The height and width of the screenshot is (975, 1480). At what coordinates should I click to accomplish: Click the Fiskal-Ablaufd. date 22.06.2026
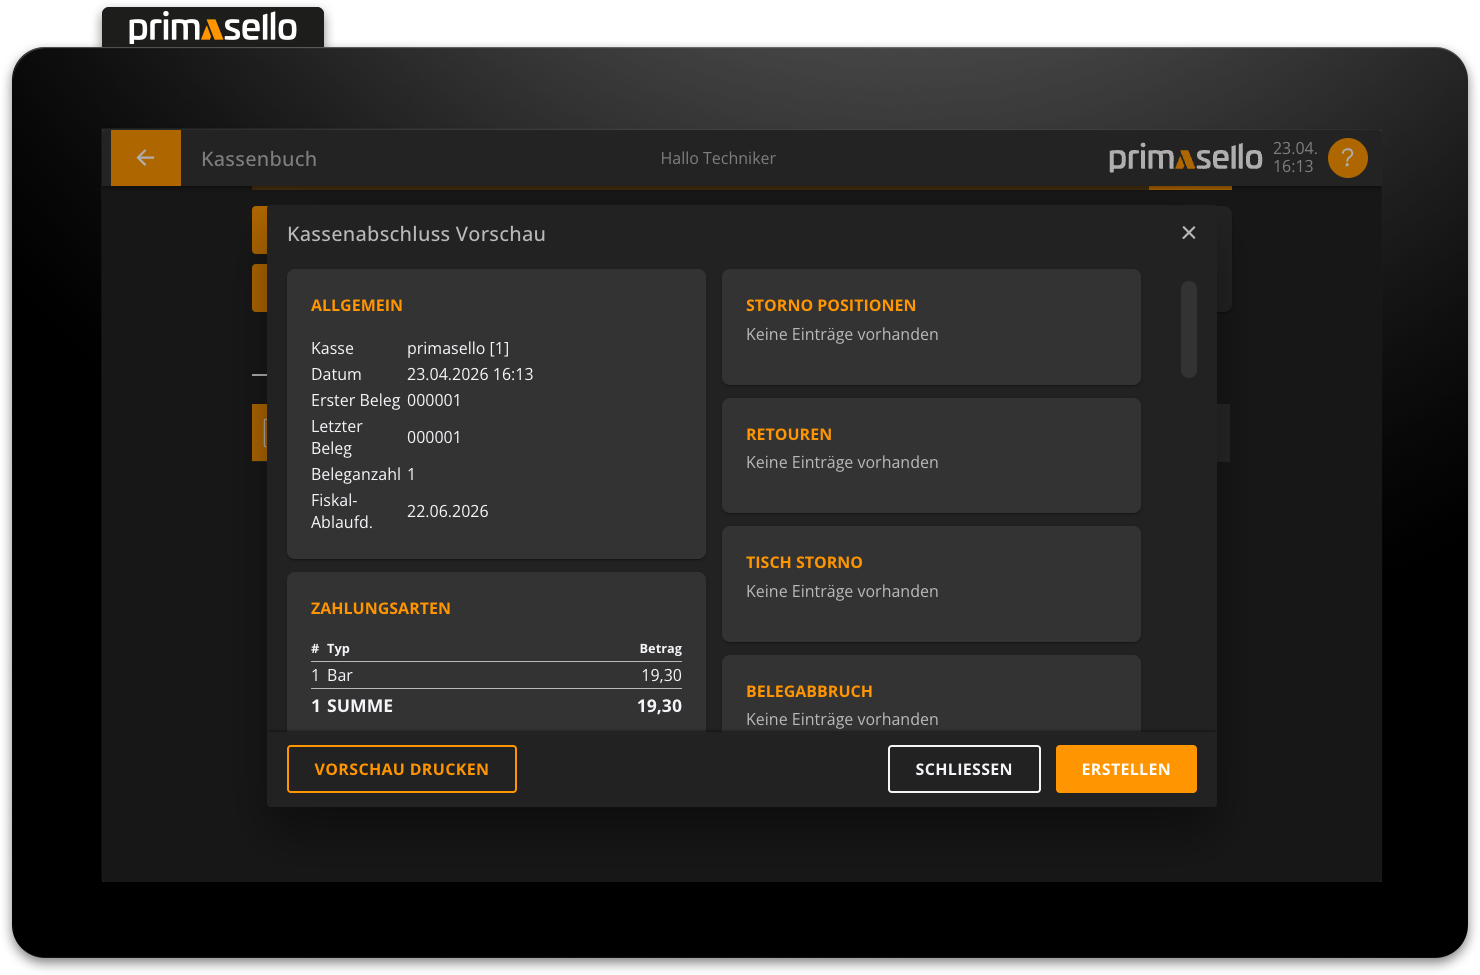(x=448, y=511)
